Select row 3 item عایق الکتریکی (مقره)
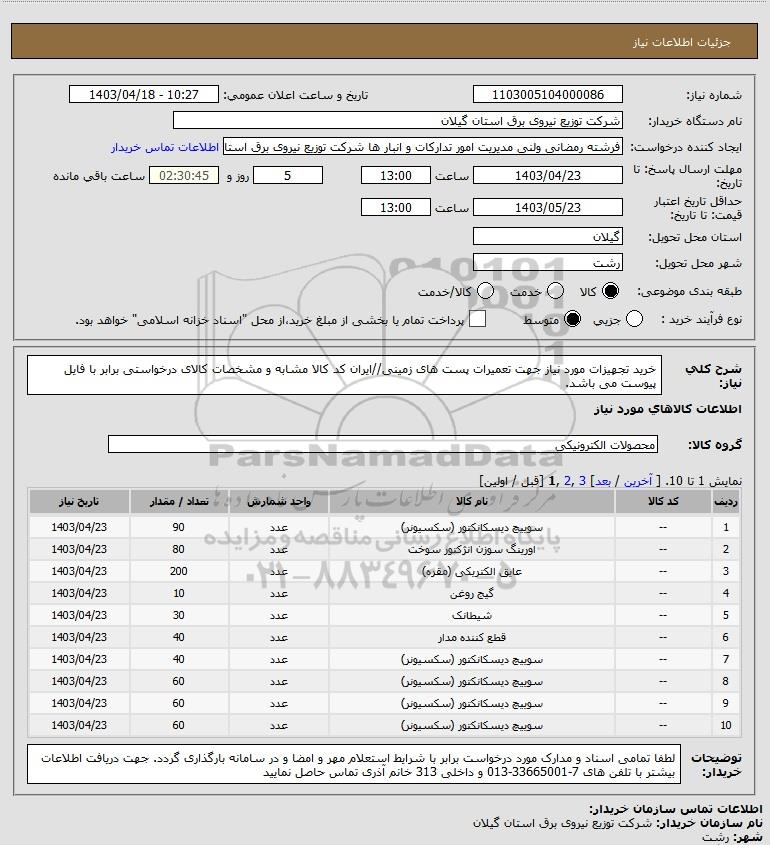770x845 pixels. pos(471,571)
